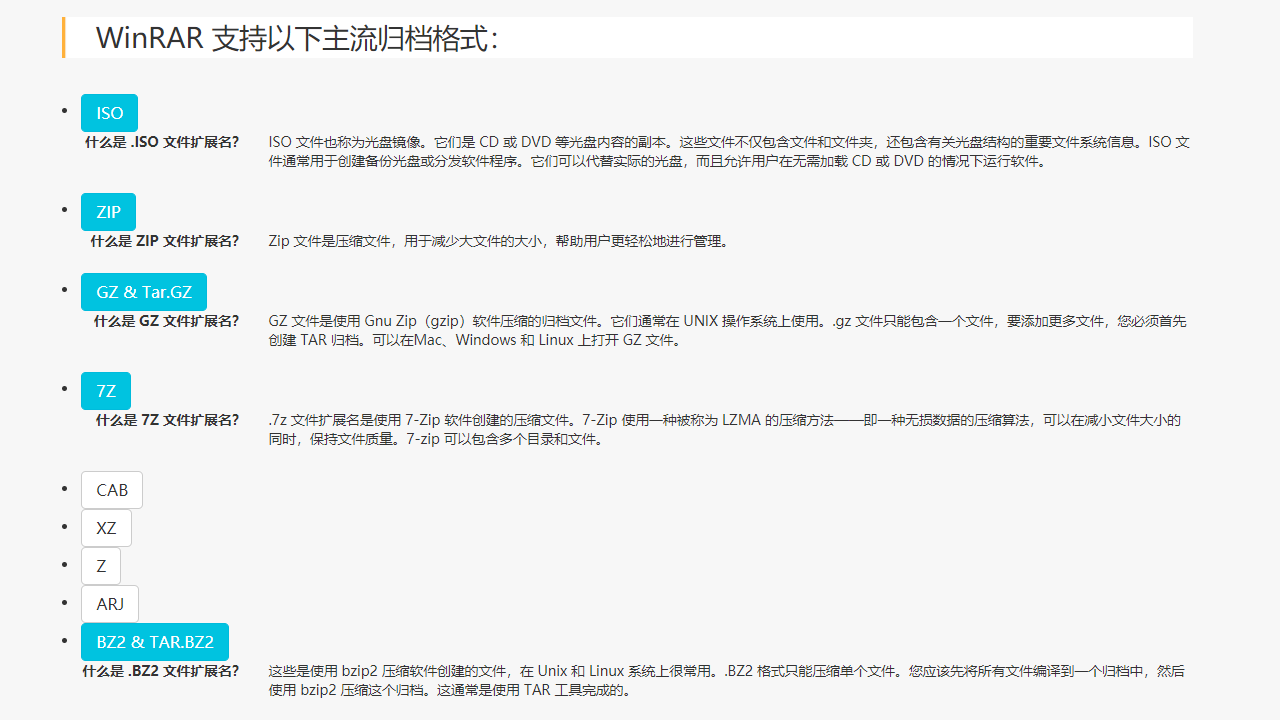Click the '什么是 .BZ2 文件扩展名?' label

point(161,671)
